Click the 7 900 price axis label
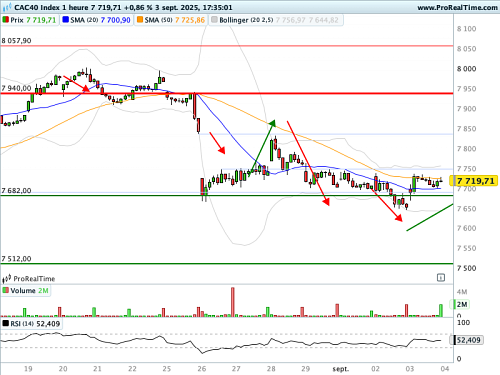 tap(466, 109)
